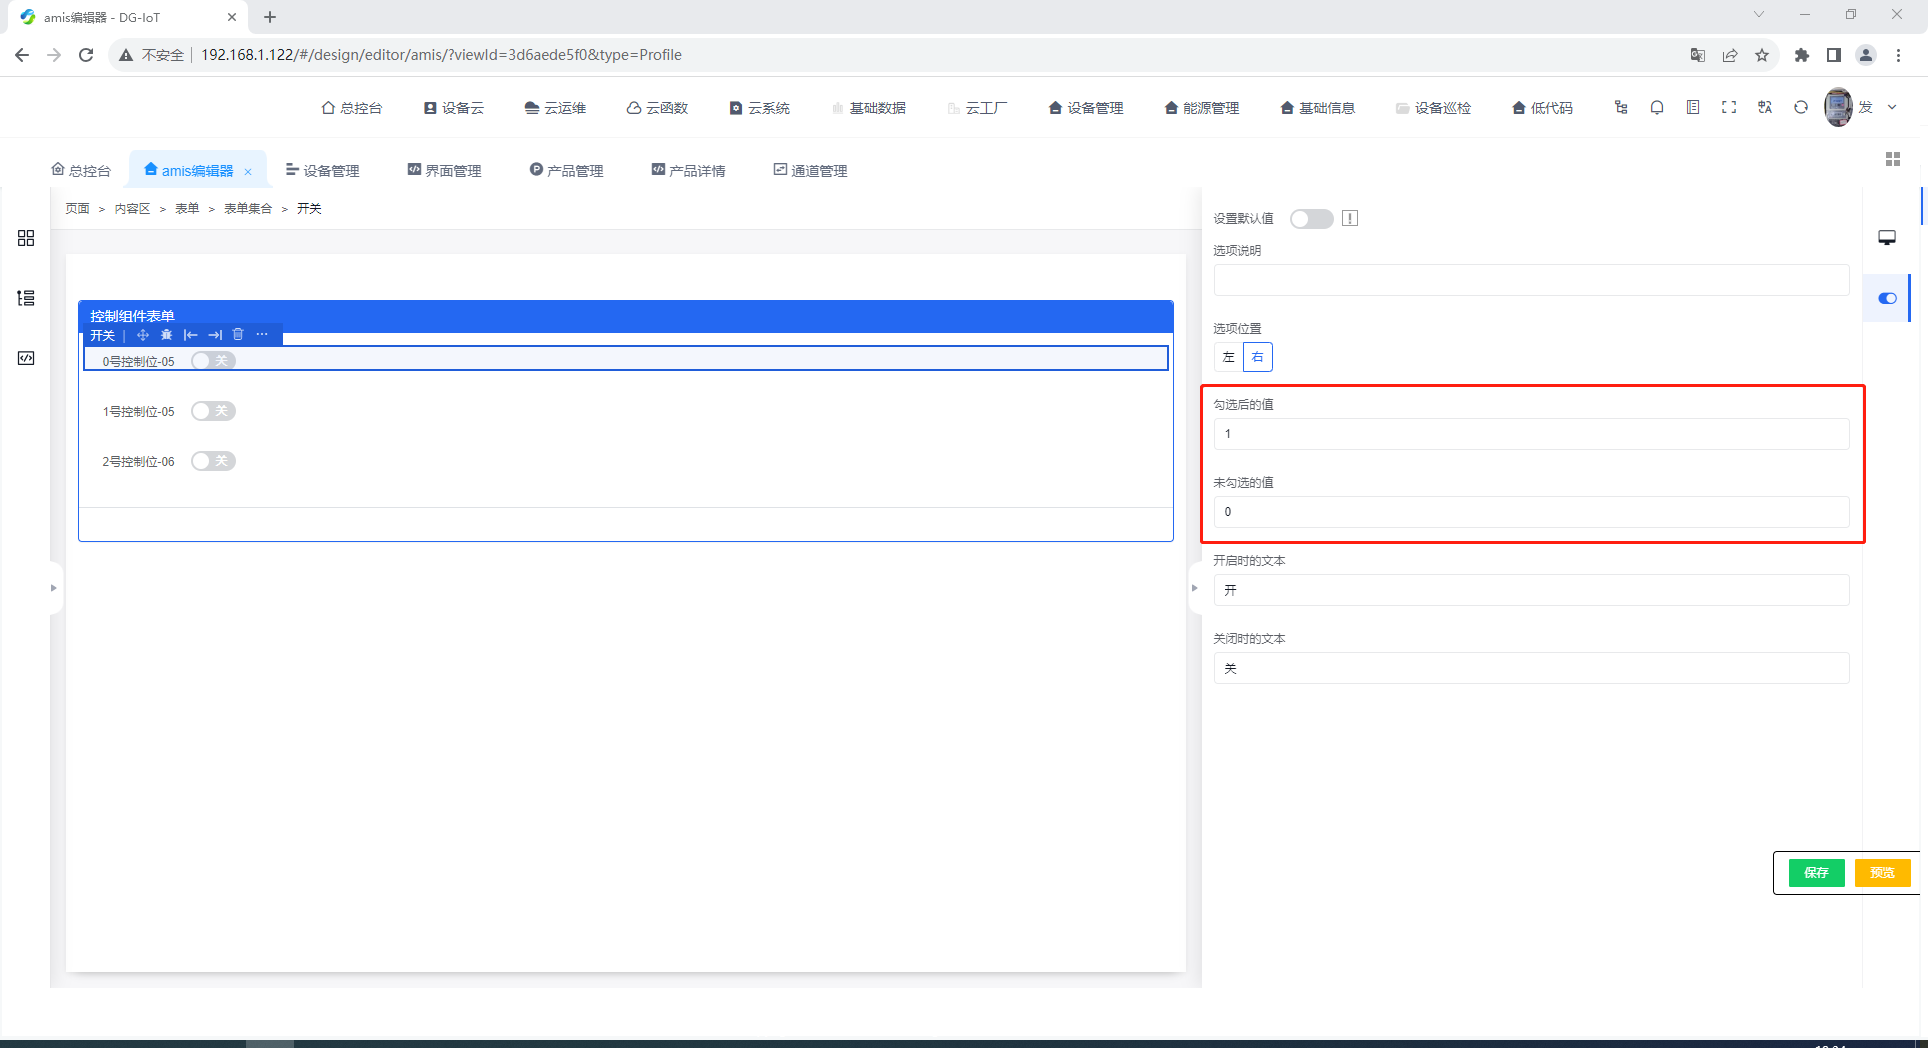Bookmark this page with the star icon

(1762, 55)
